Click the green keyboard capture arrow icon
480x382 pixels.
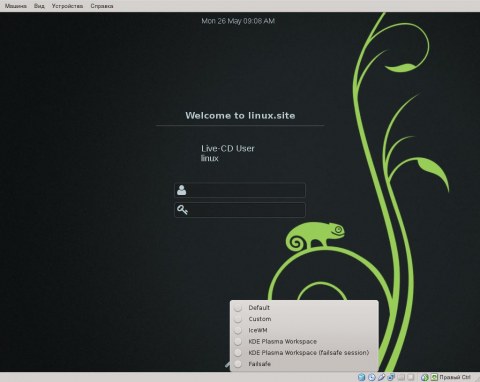[x=434, y=377]
